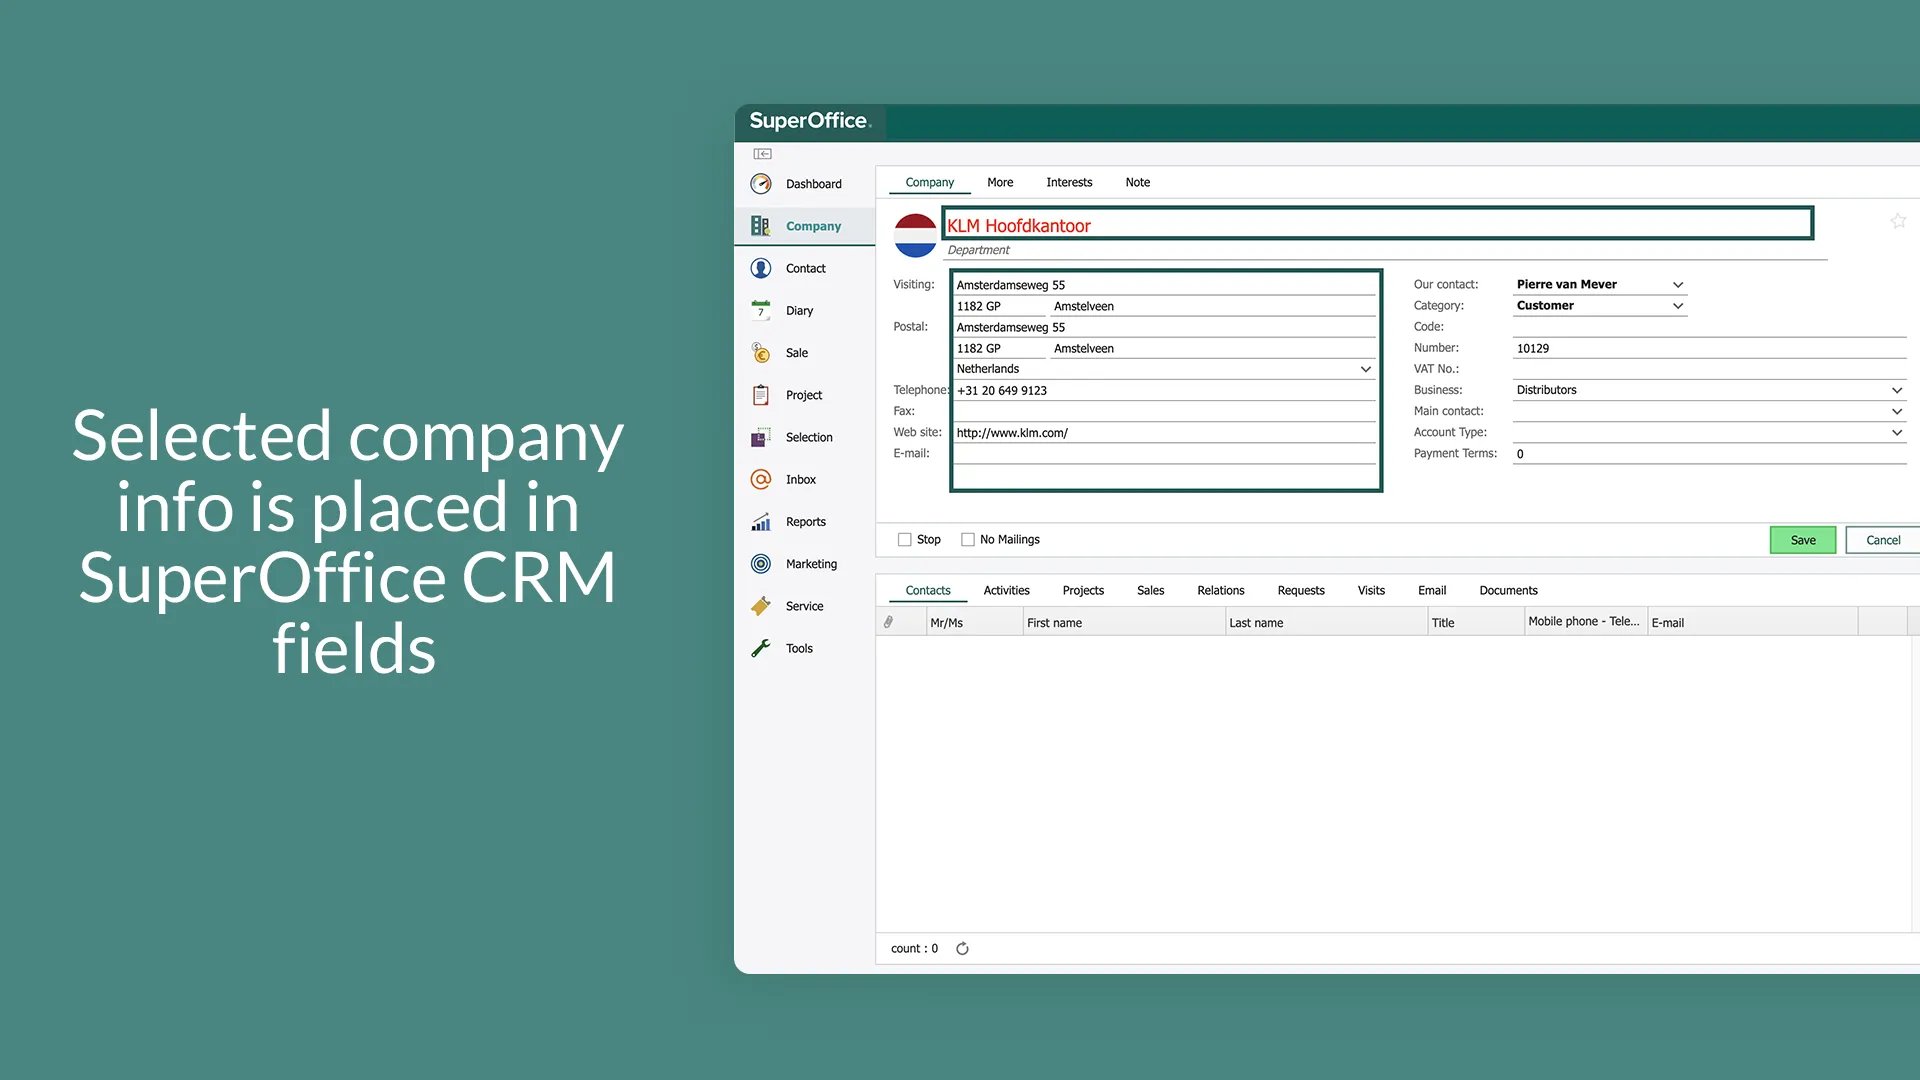The width and height of the screenshot is (1920, 1080).
Task: Check the No Mailings checkbox
Action: tap(968, 540)
